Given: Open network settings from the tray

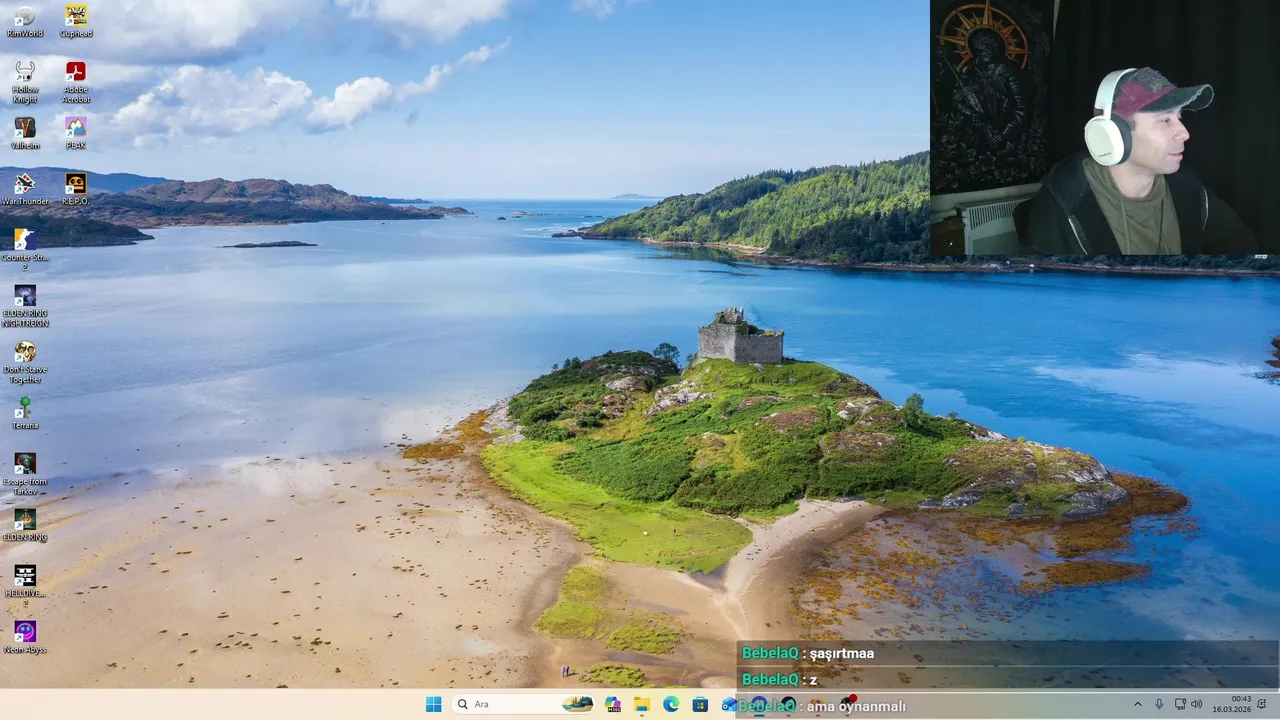Looking at the screenshot, I should point(1180,704).
